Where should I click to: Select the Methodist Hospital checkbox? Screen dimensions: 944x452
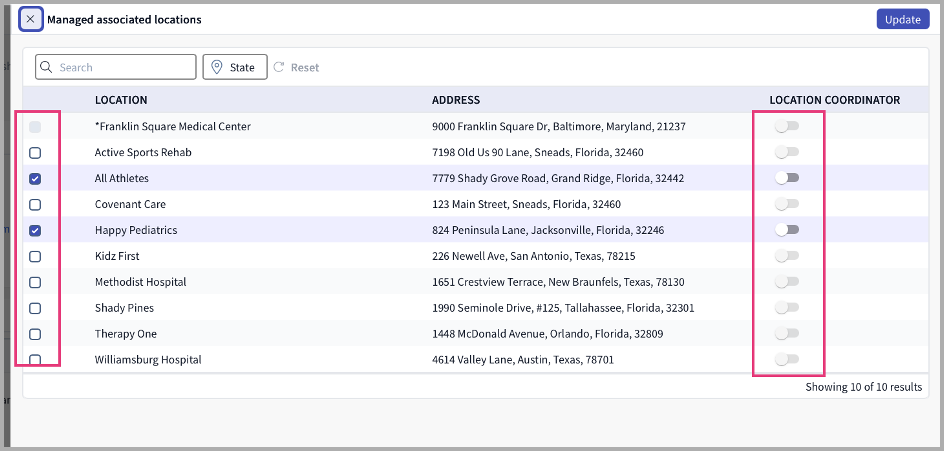pyautogui.click(x=35, y=283)
